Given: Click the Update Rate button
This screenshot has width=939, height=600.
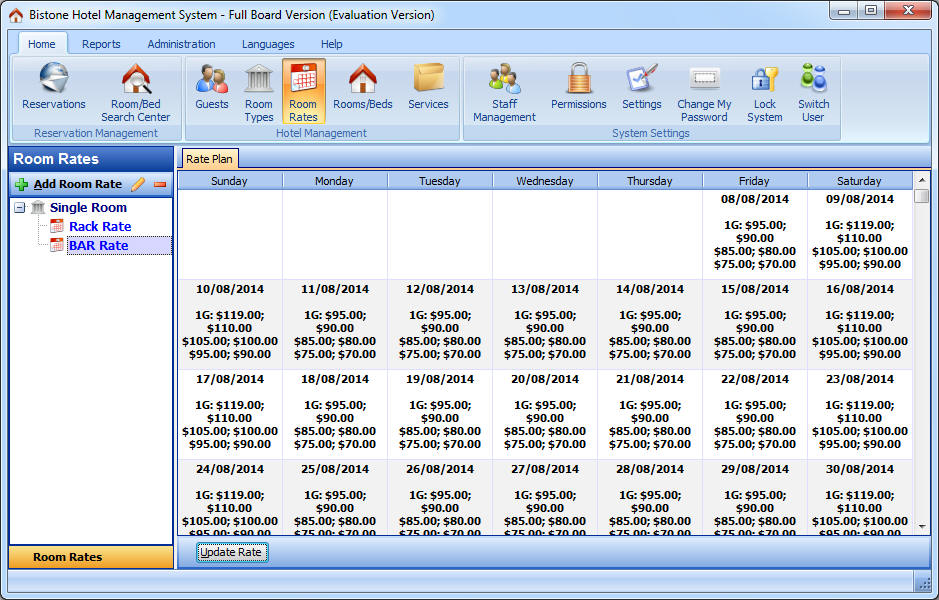Looking at the screenshot, I should coord(232,552).
